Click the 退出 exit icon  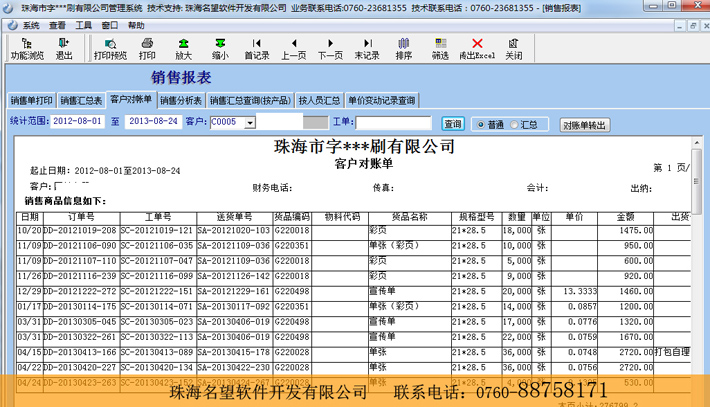(64, 49)
